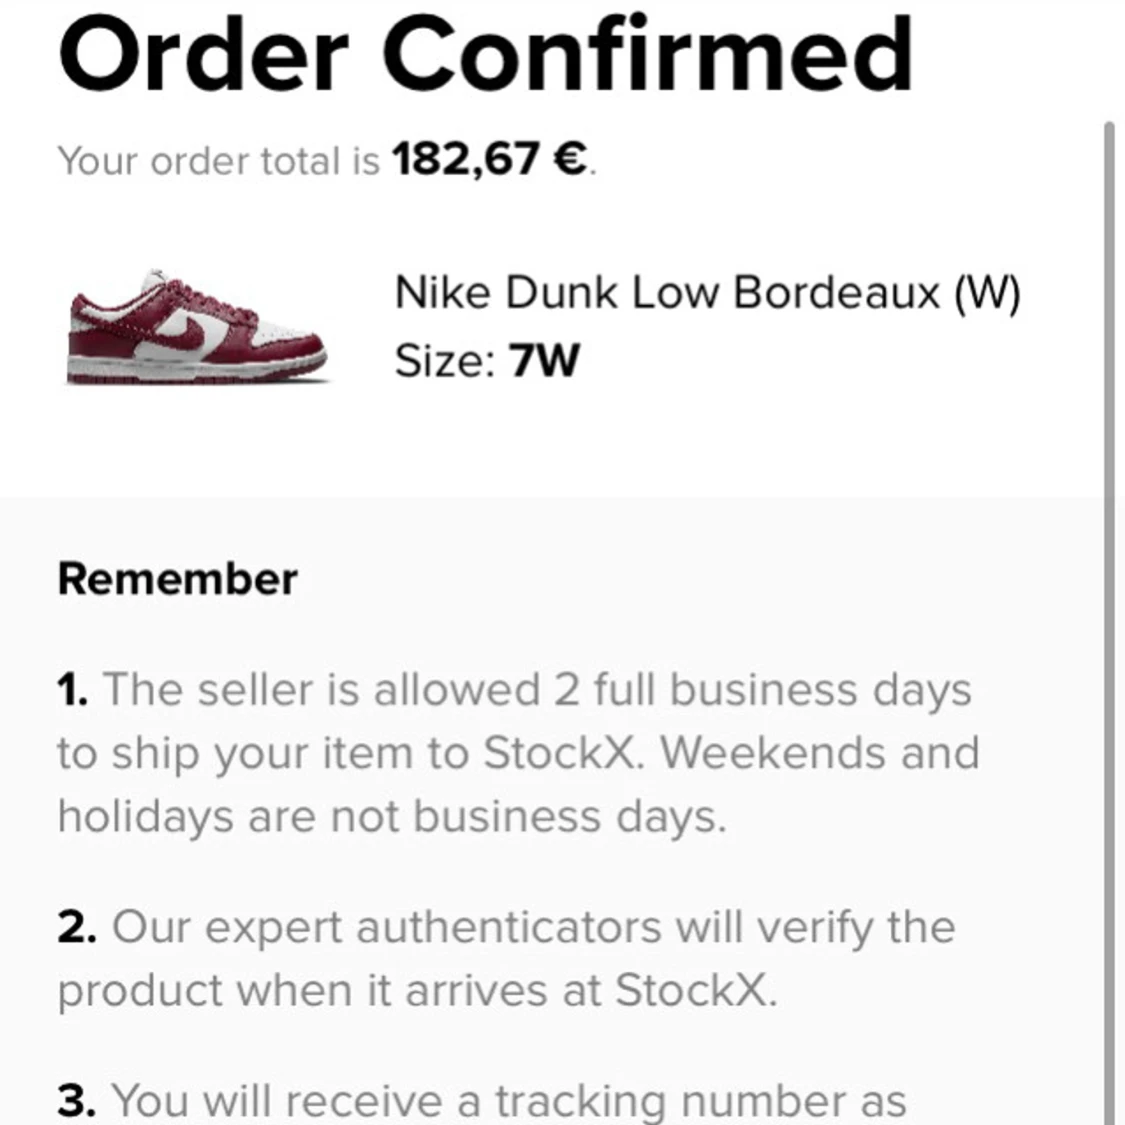Click the bold number 1. list marker
The image size is (1125, 1125).
73,690
